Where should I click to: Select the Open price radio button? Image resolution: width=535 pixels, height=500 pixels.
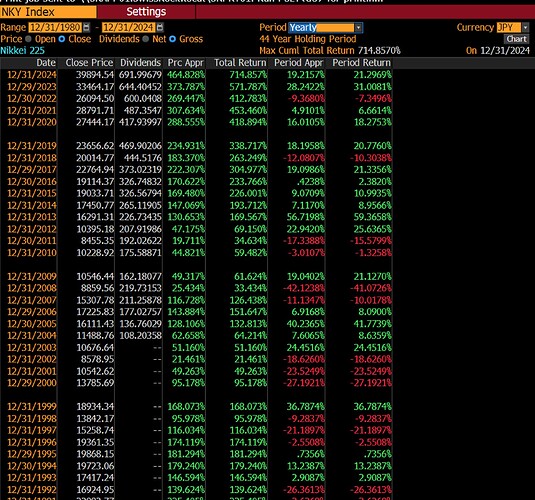28,39
